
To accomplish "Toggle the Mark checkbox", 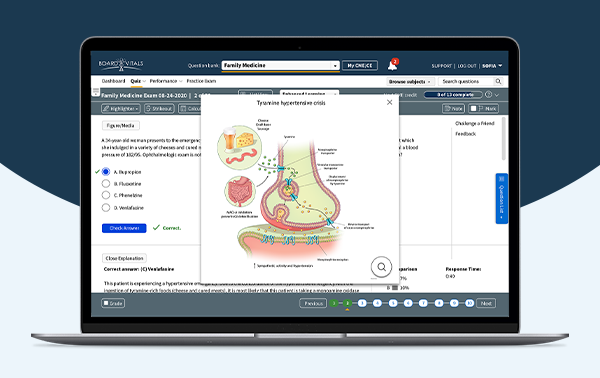I will click(x=474, y=109).
